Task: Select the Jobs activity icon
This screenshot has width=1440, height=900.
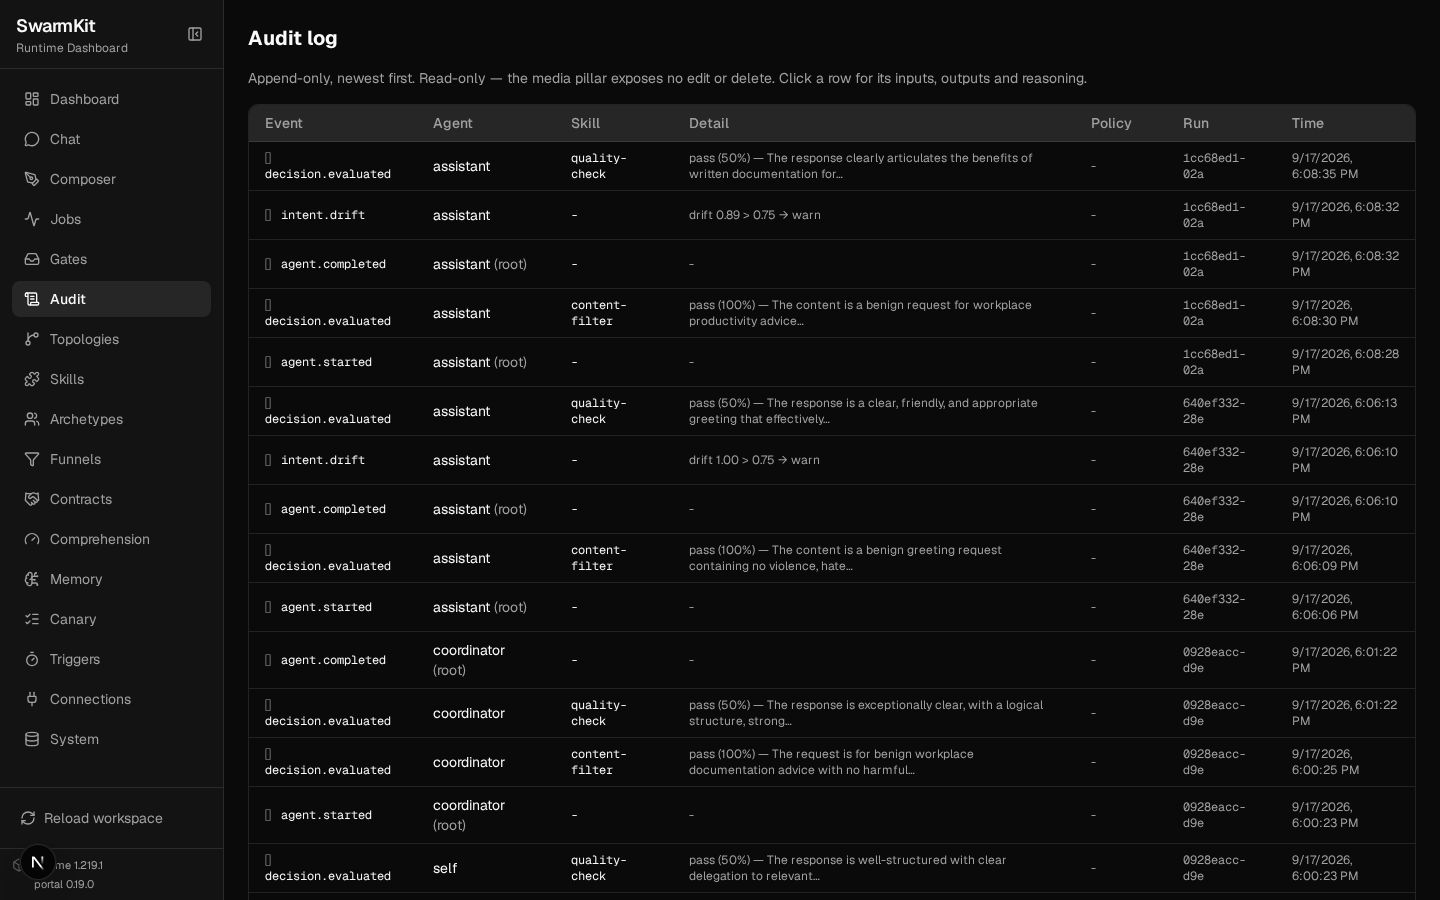Action: [x=32, y=219]
